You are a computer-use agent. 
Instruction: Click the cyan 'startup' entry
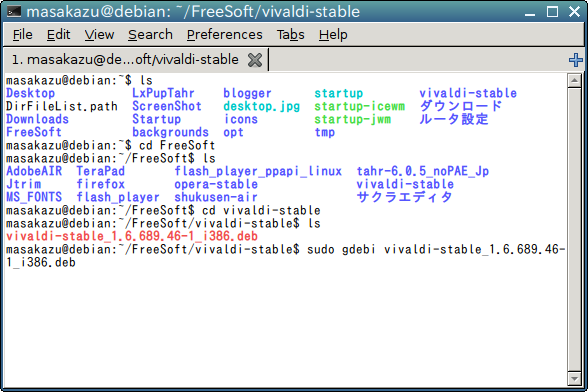339,93
